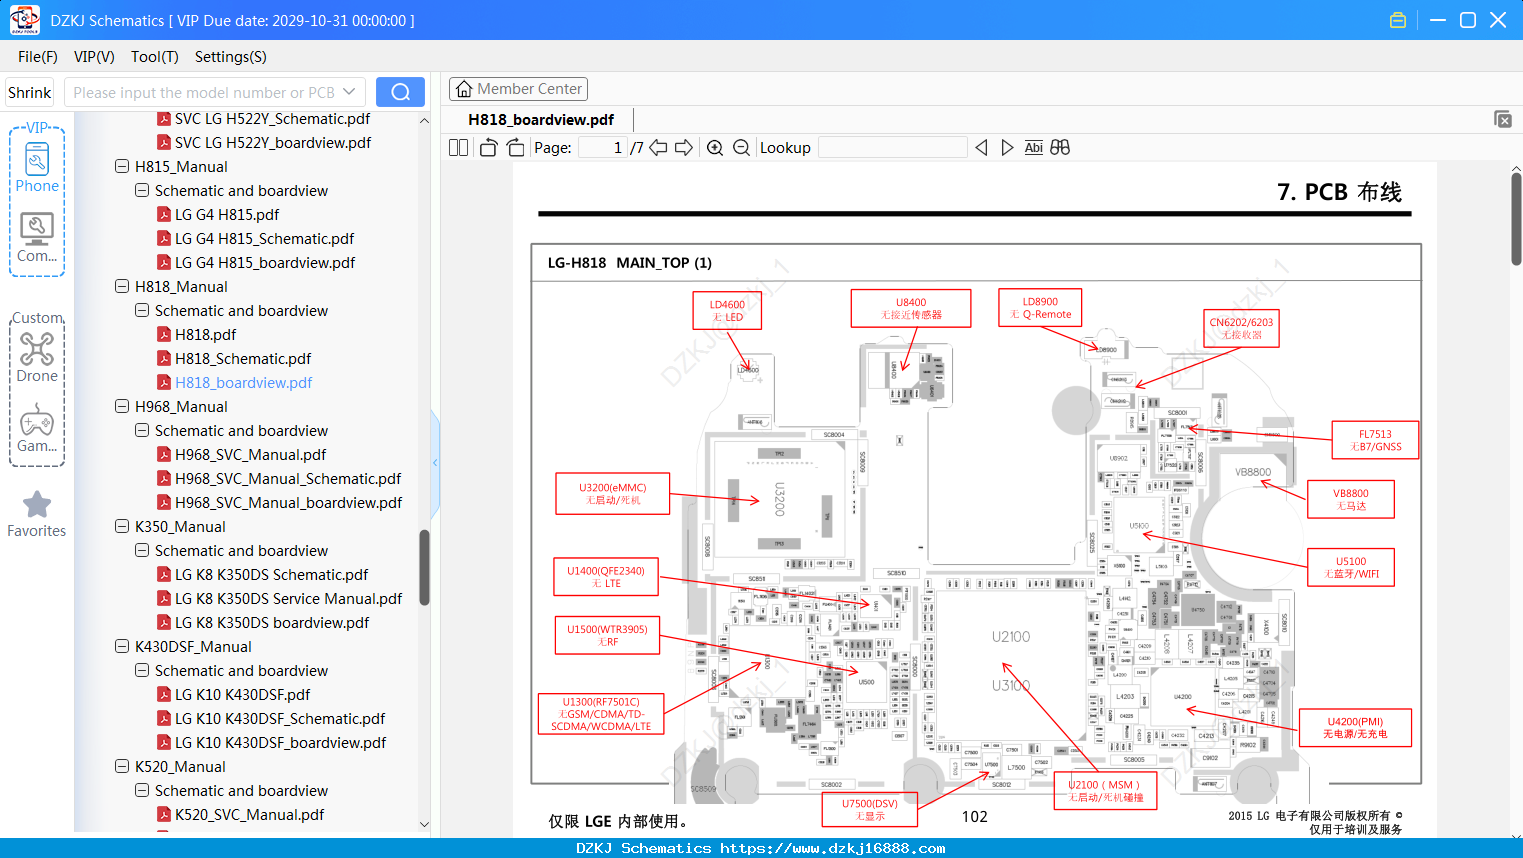Go to the next page with the right arrow
This screenshot has width=1523, height=858.
point(684,148)
